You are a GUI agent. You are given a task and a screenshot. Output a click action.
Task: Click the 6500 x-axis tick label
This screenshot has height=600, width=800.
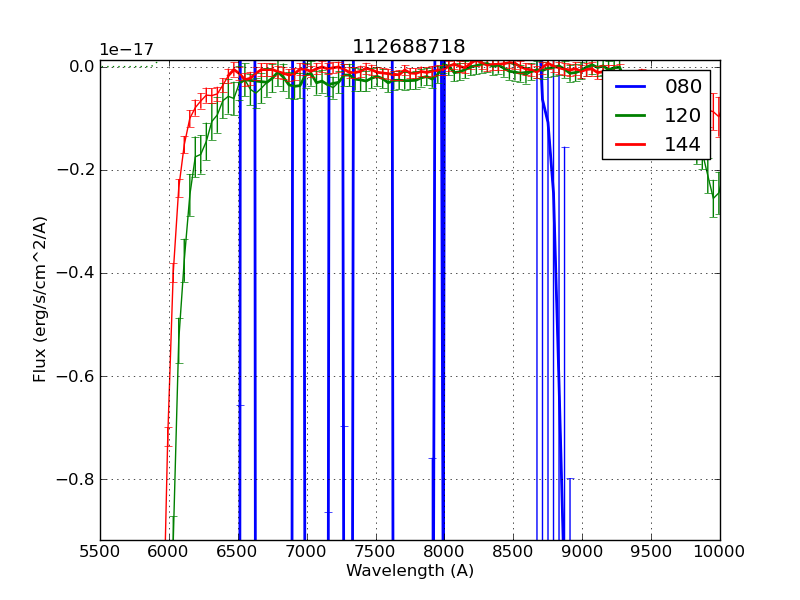coord(238,550)
